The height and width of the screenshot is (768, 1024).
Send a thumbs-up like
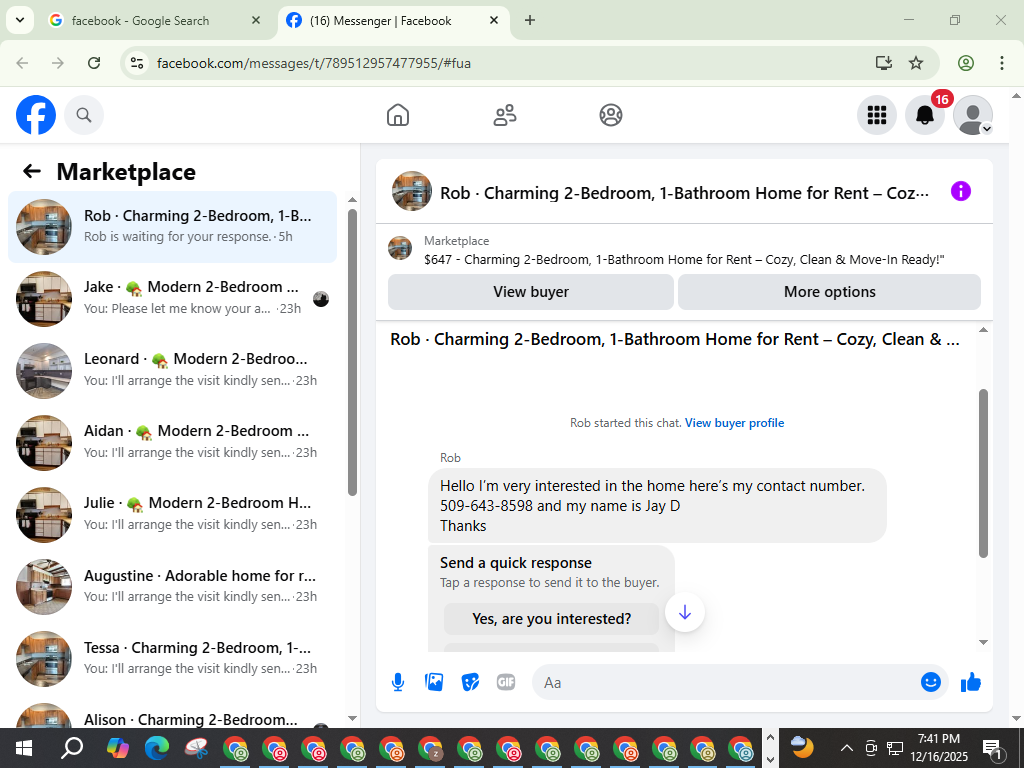tap(971, 682)
